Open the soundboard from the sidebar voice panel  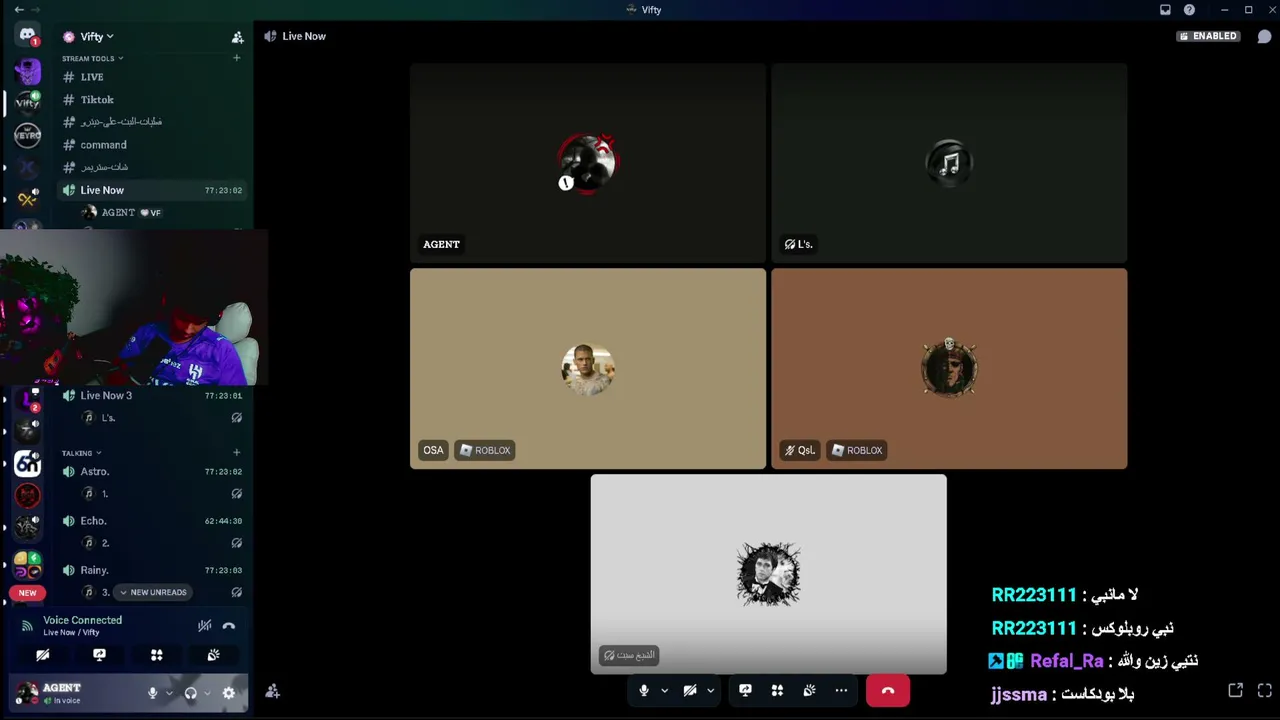[x=213, y=655]
